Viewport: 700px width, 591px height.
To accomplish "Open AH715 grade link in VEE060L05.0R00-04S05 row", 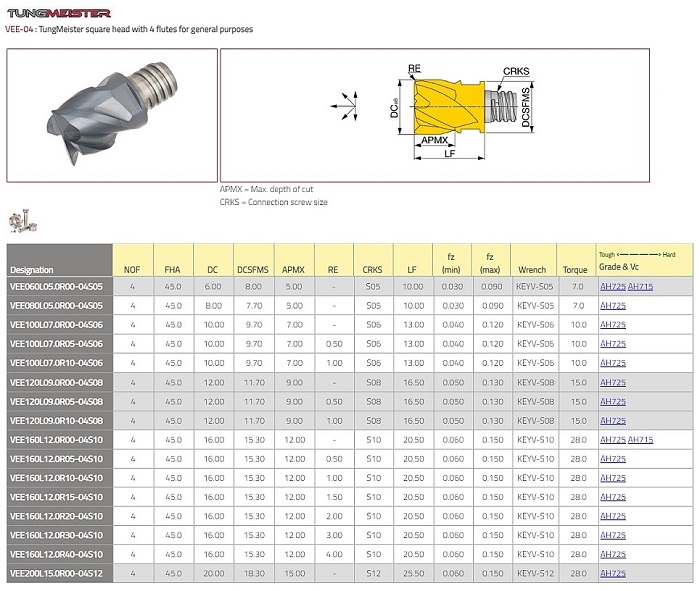I will (640, 287).
